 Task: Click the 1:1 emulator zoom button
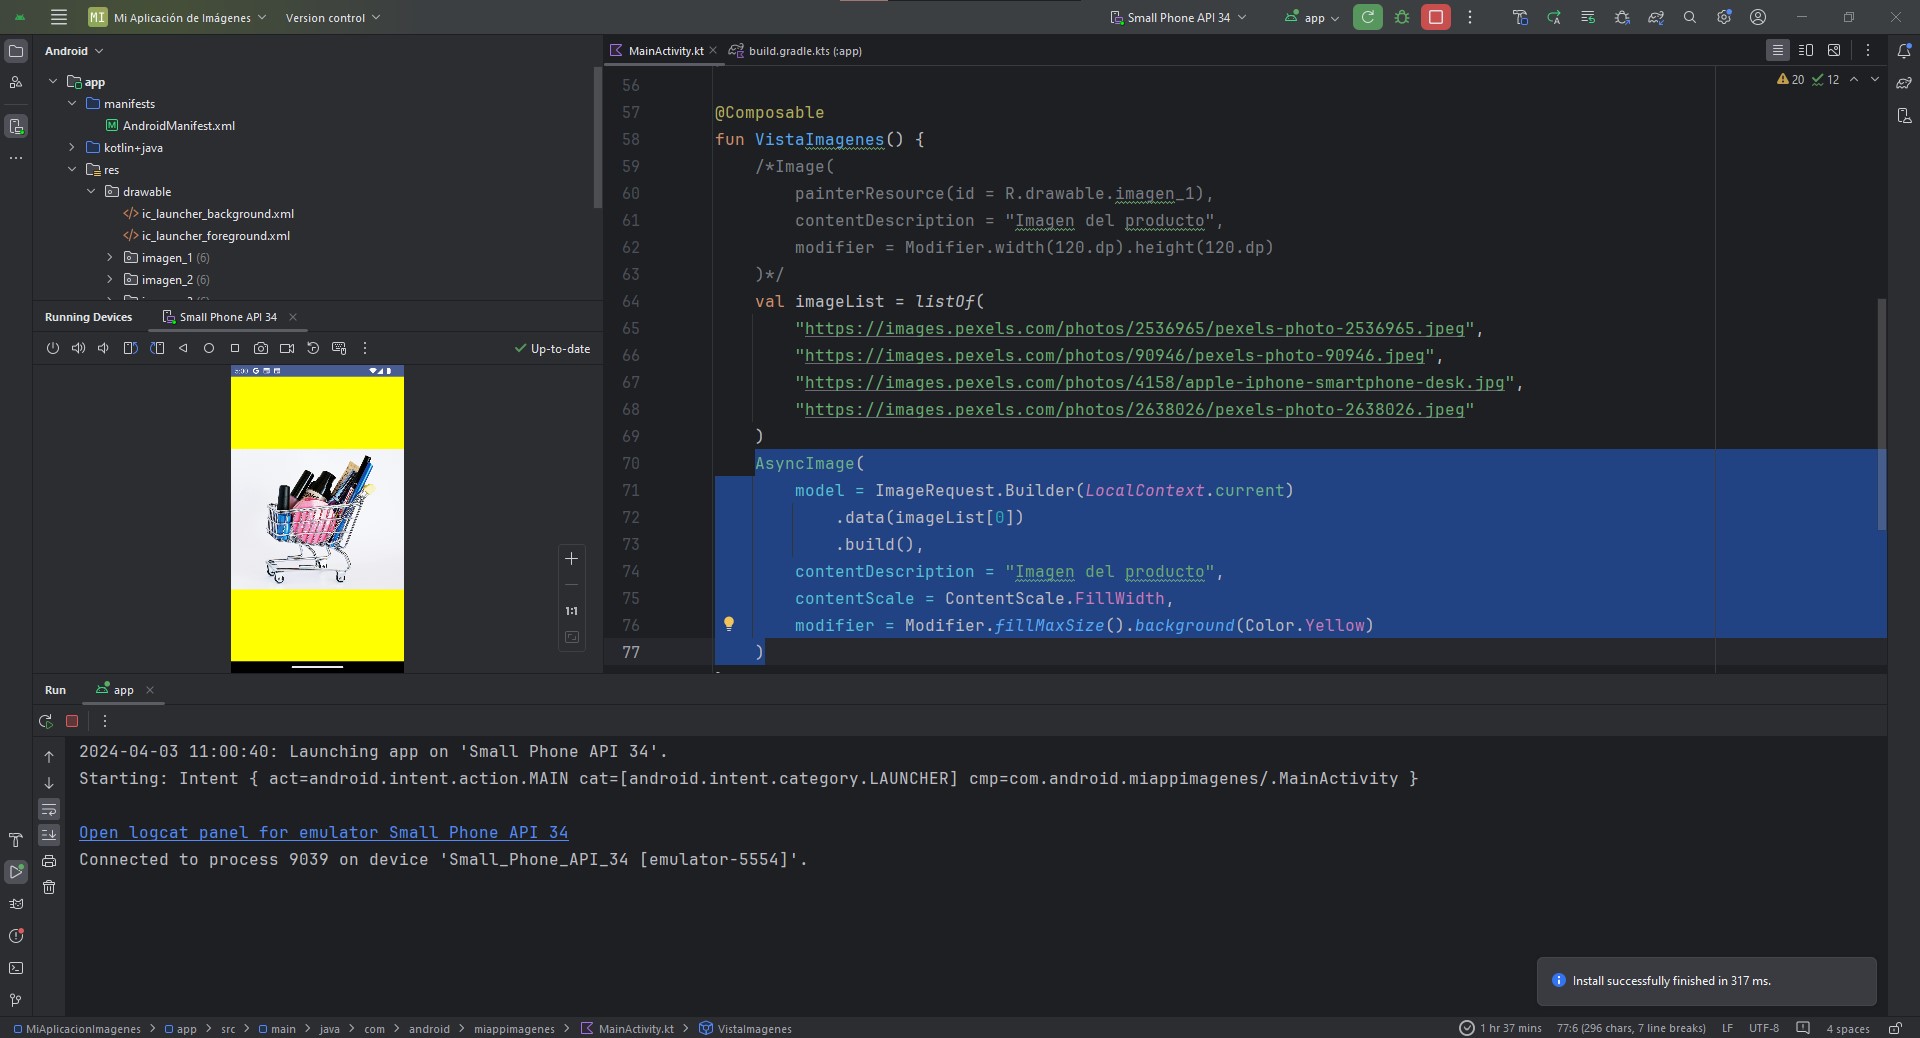pos(571,611)
